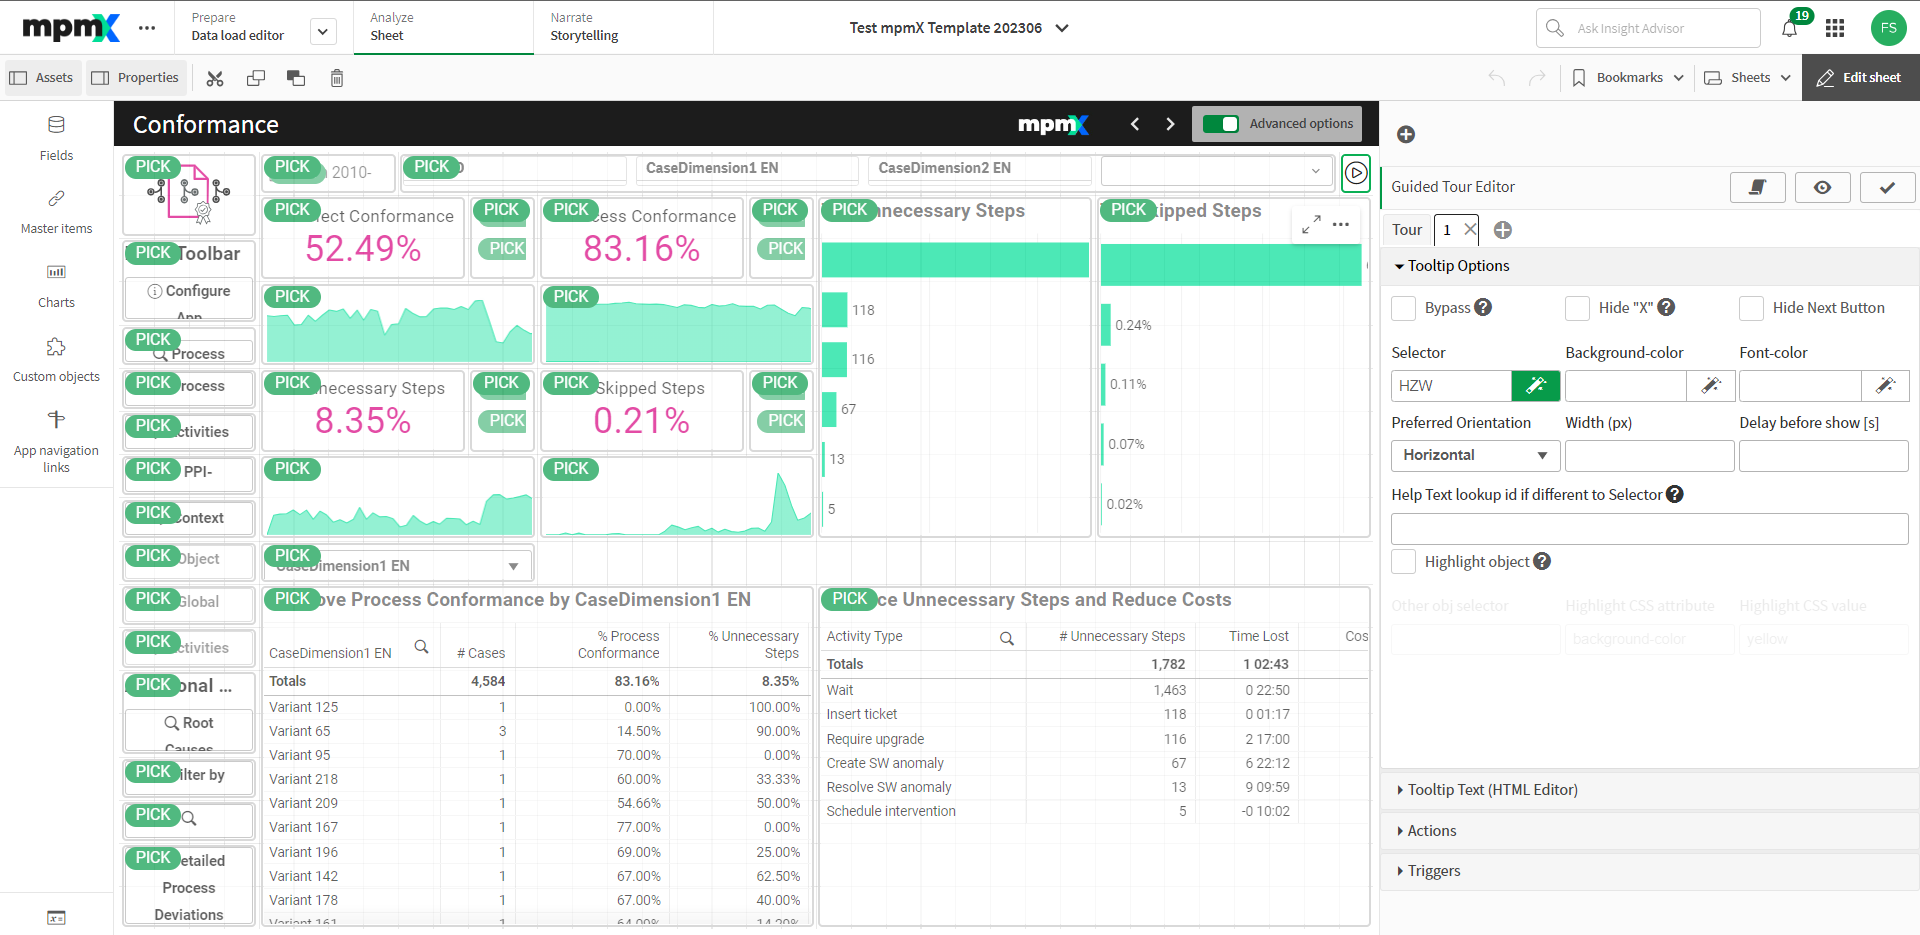Select tour step tab 1
This screenshot has width=1920, height=935.
tap(1447, 230)
